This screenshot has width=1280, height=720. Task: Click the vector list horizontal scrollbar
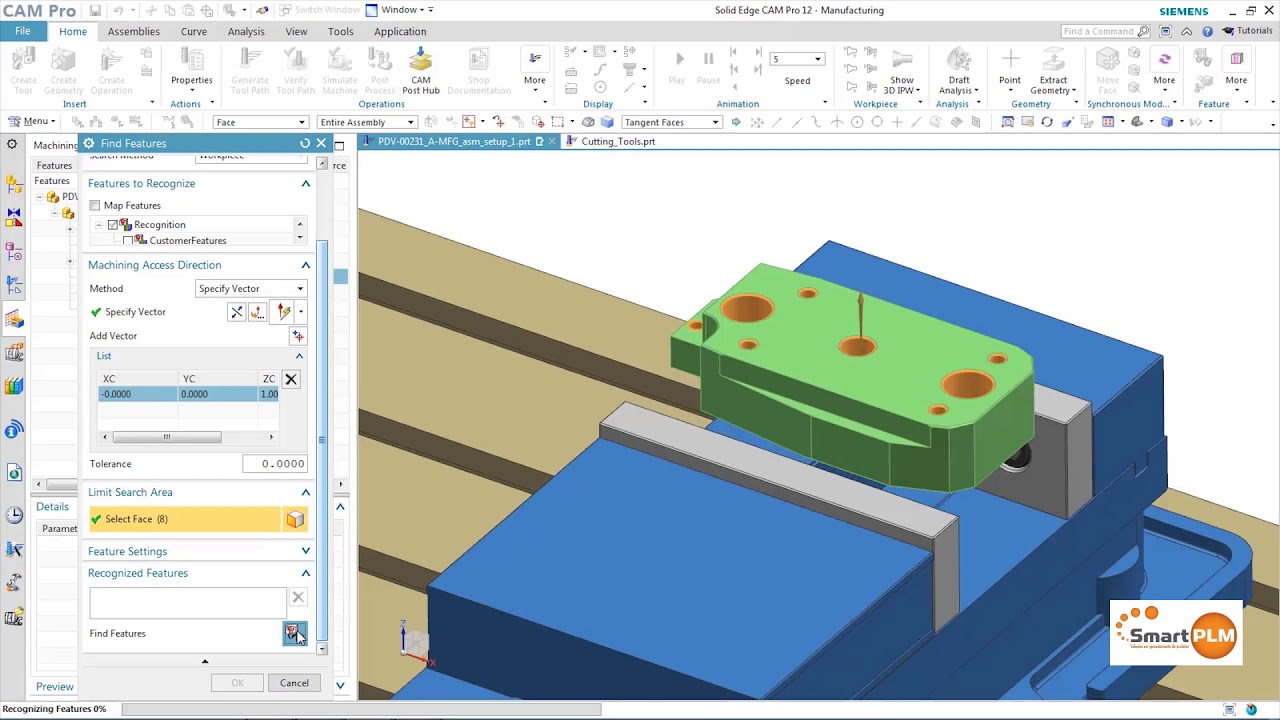point(167,437)
